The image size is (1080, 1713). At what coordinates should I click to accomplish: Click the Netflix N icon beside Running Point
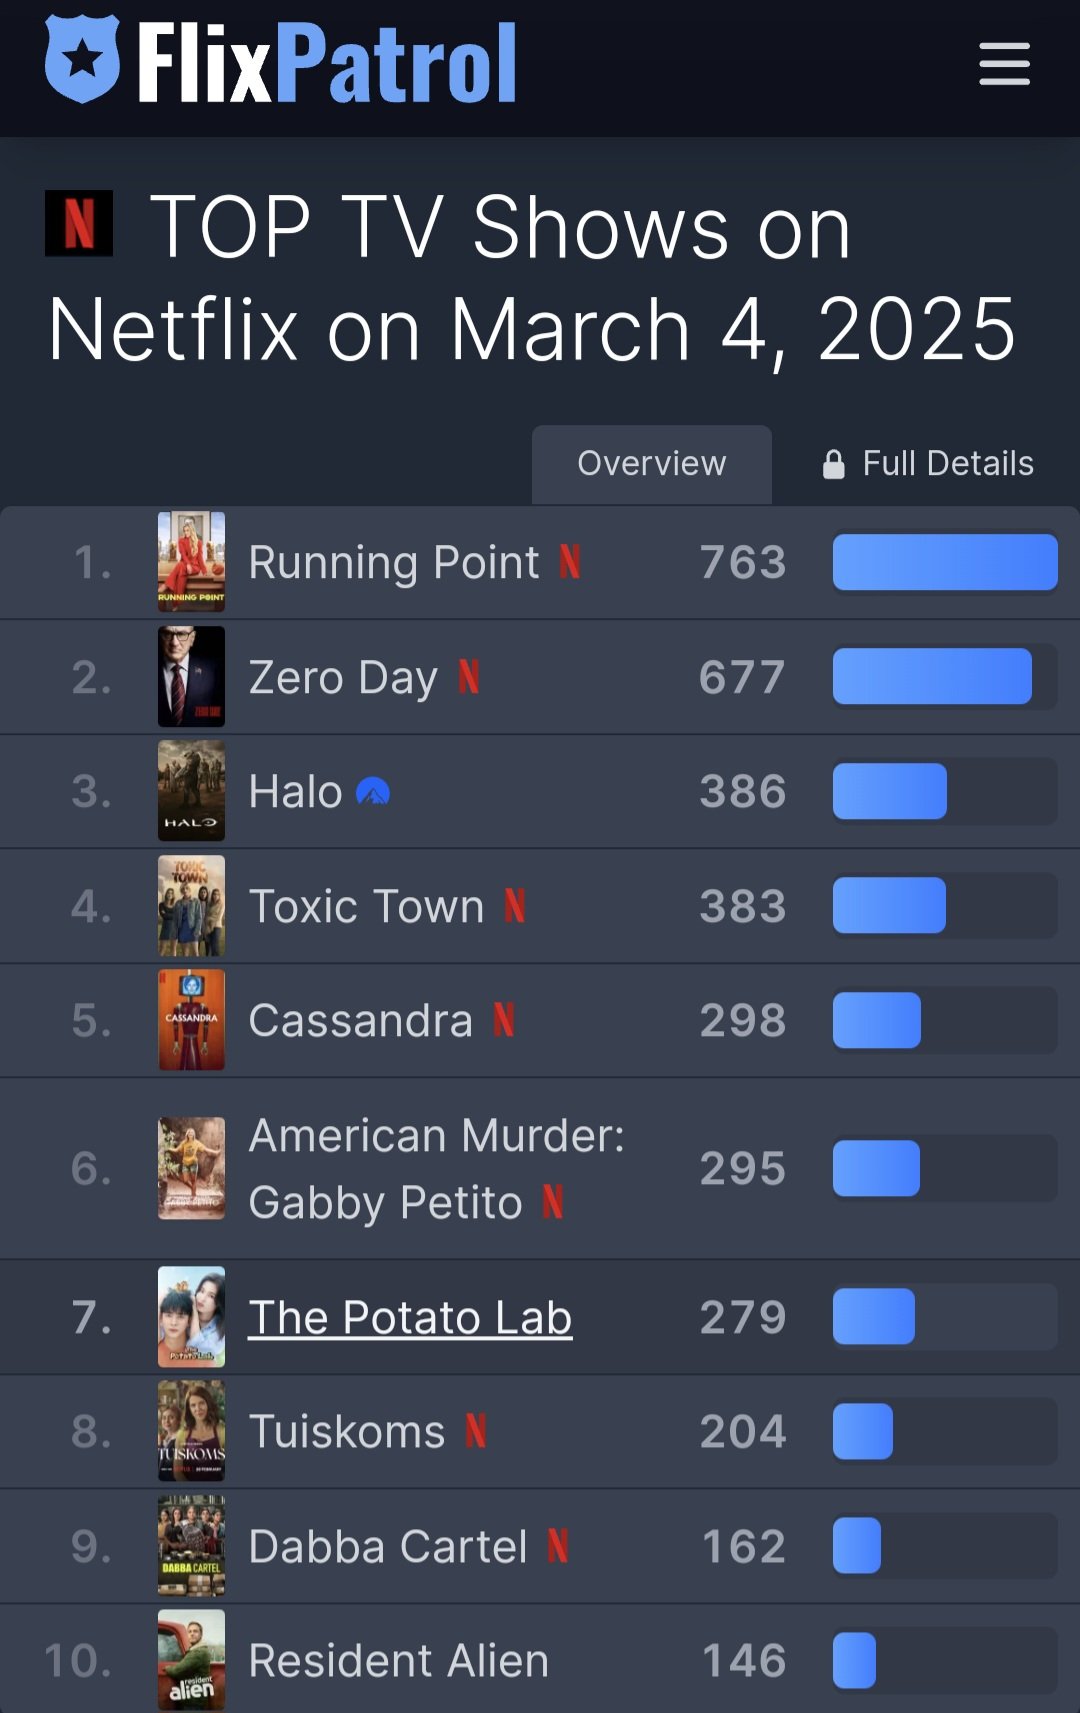[x=570, y=562]
